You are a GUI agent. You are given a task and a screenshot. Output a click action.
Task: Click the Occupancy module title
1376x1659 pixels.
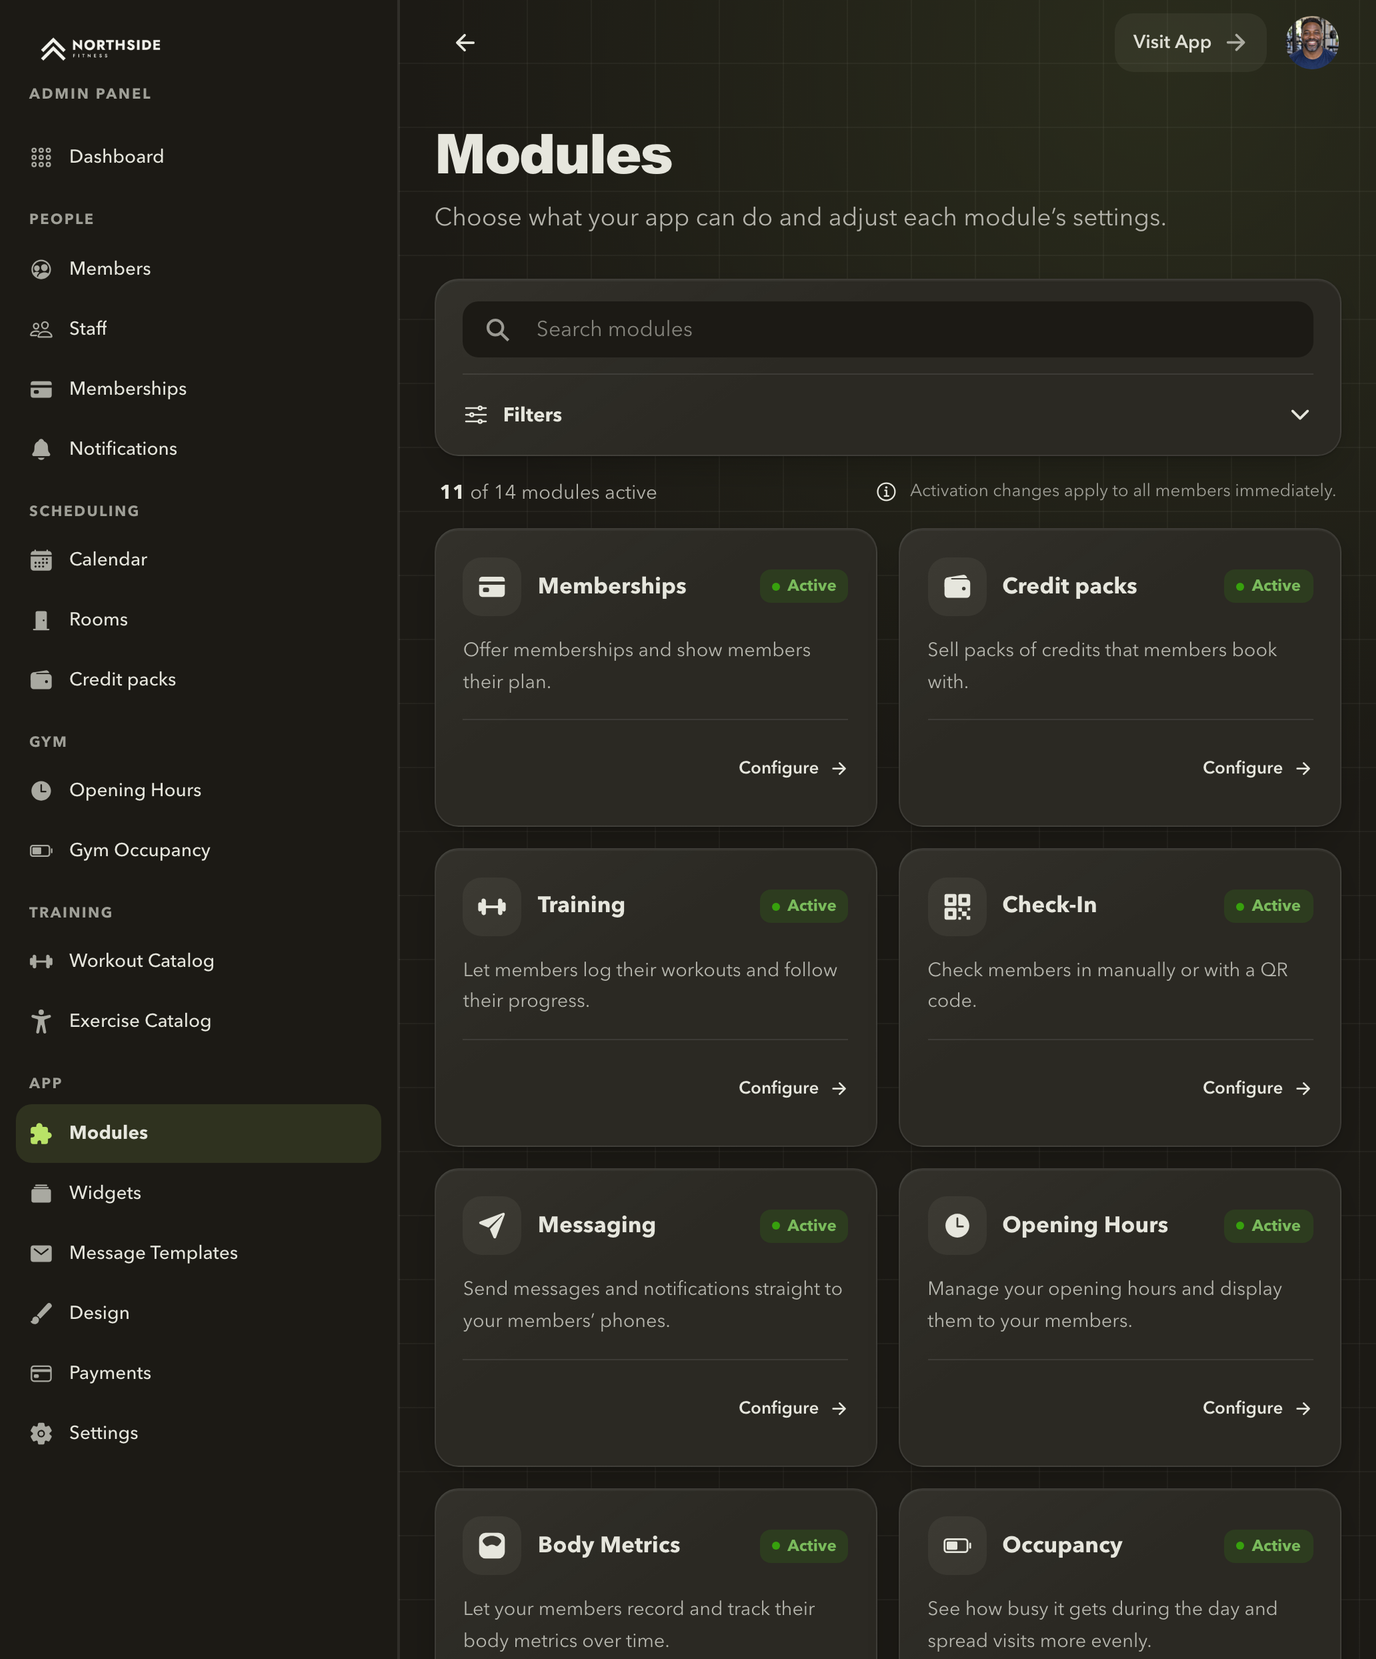tap(1062, 1545)
